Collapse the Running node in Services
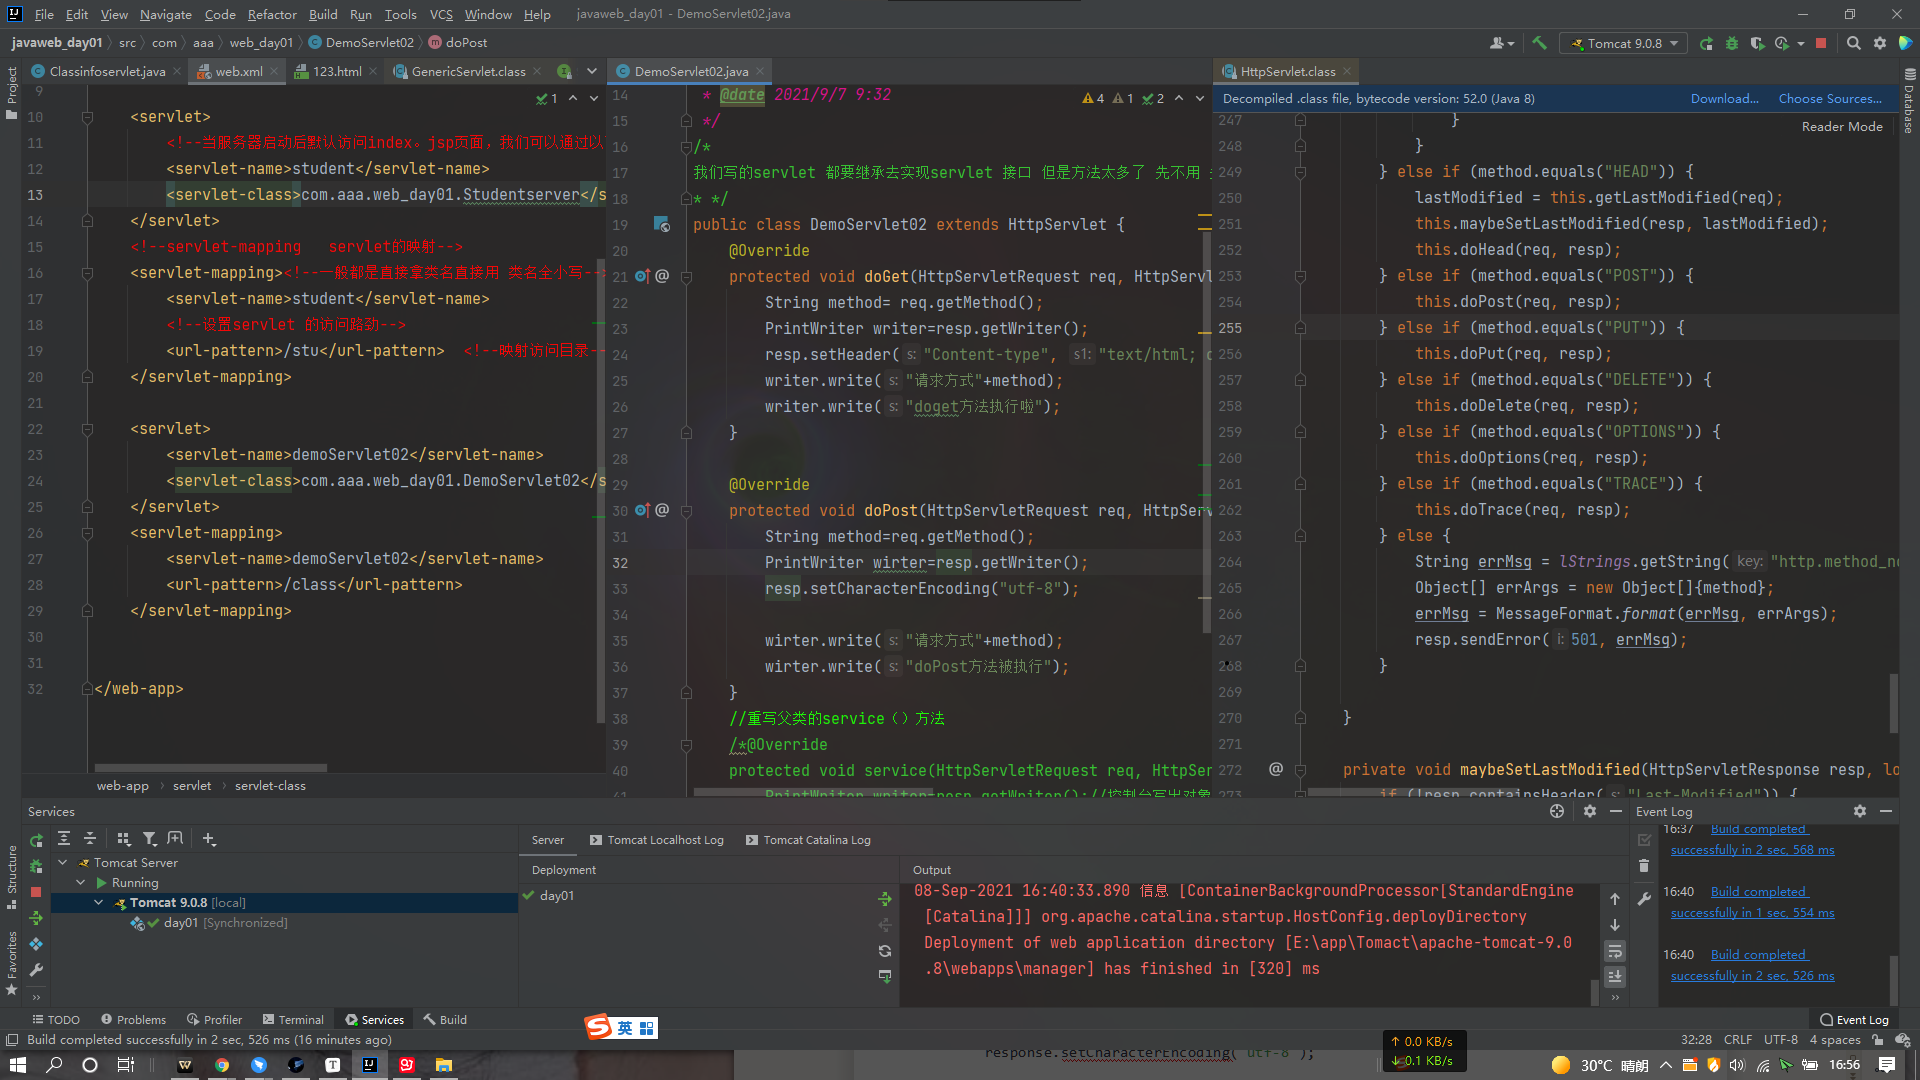 (81, 882)
